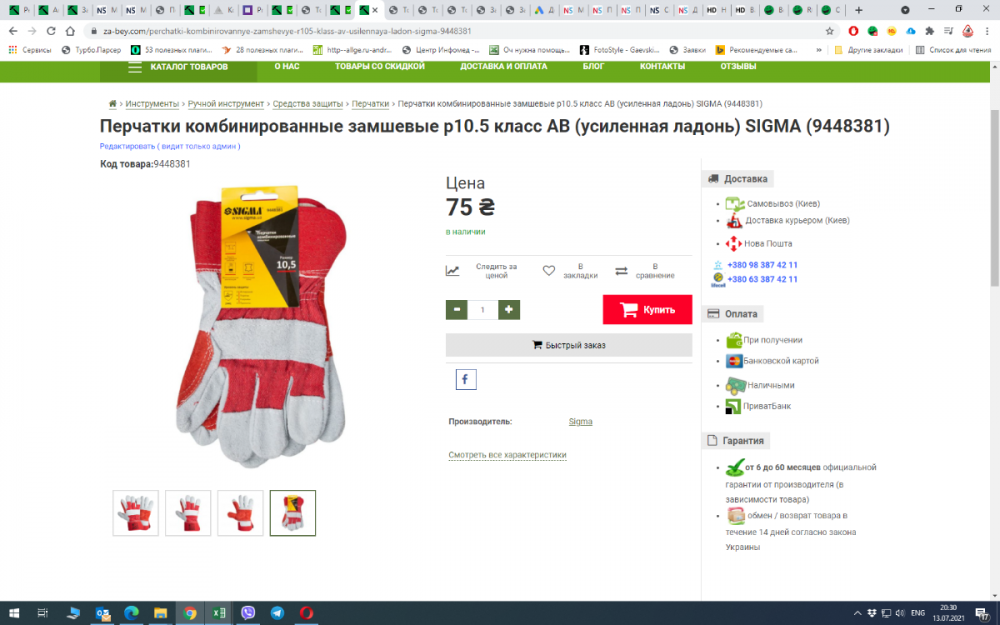Decrease quantity with the minus button
Screen dimensions: 1000x625
tap(456, 310)
